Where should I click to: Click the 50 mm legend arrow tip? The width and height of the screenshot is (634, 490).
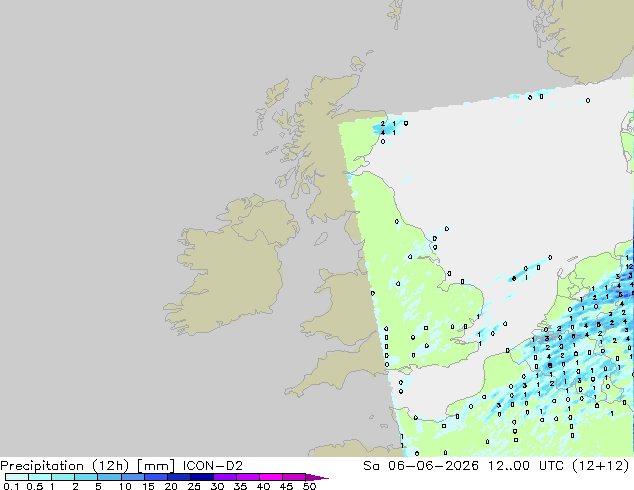pos(317,477)
